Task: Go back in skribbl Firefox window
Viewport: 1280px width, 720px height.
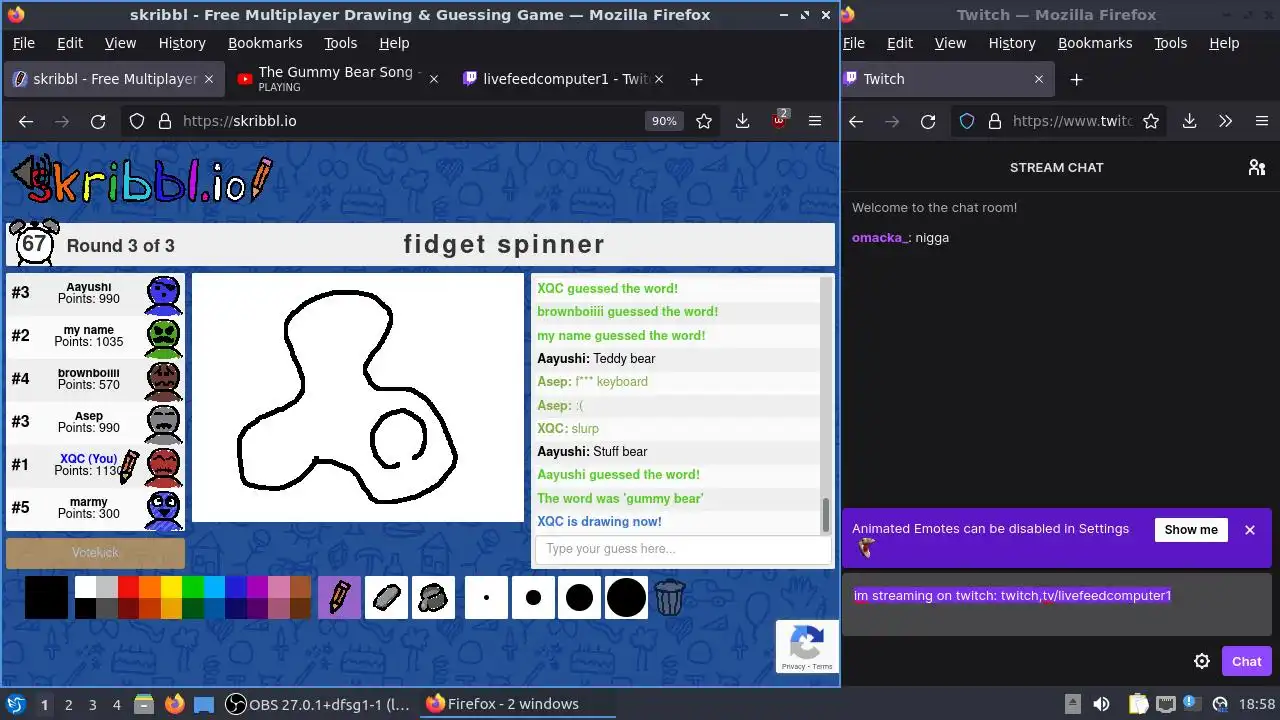Action: point(26,121)
